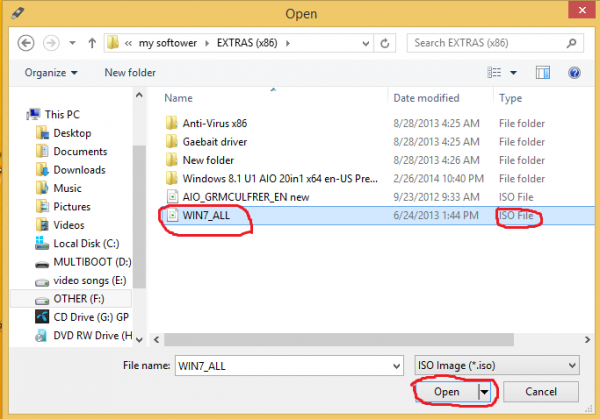Click the WIN7_ALL file name
The image size is (600, 419).
click(x=206, y=215)
